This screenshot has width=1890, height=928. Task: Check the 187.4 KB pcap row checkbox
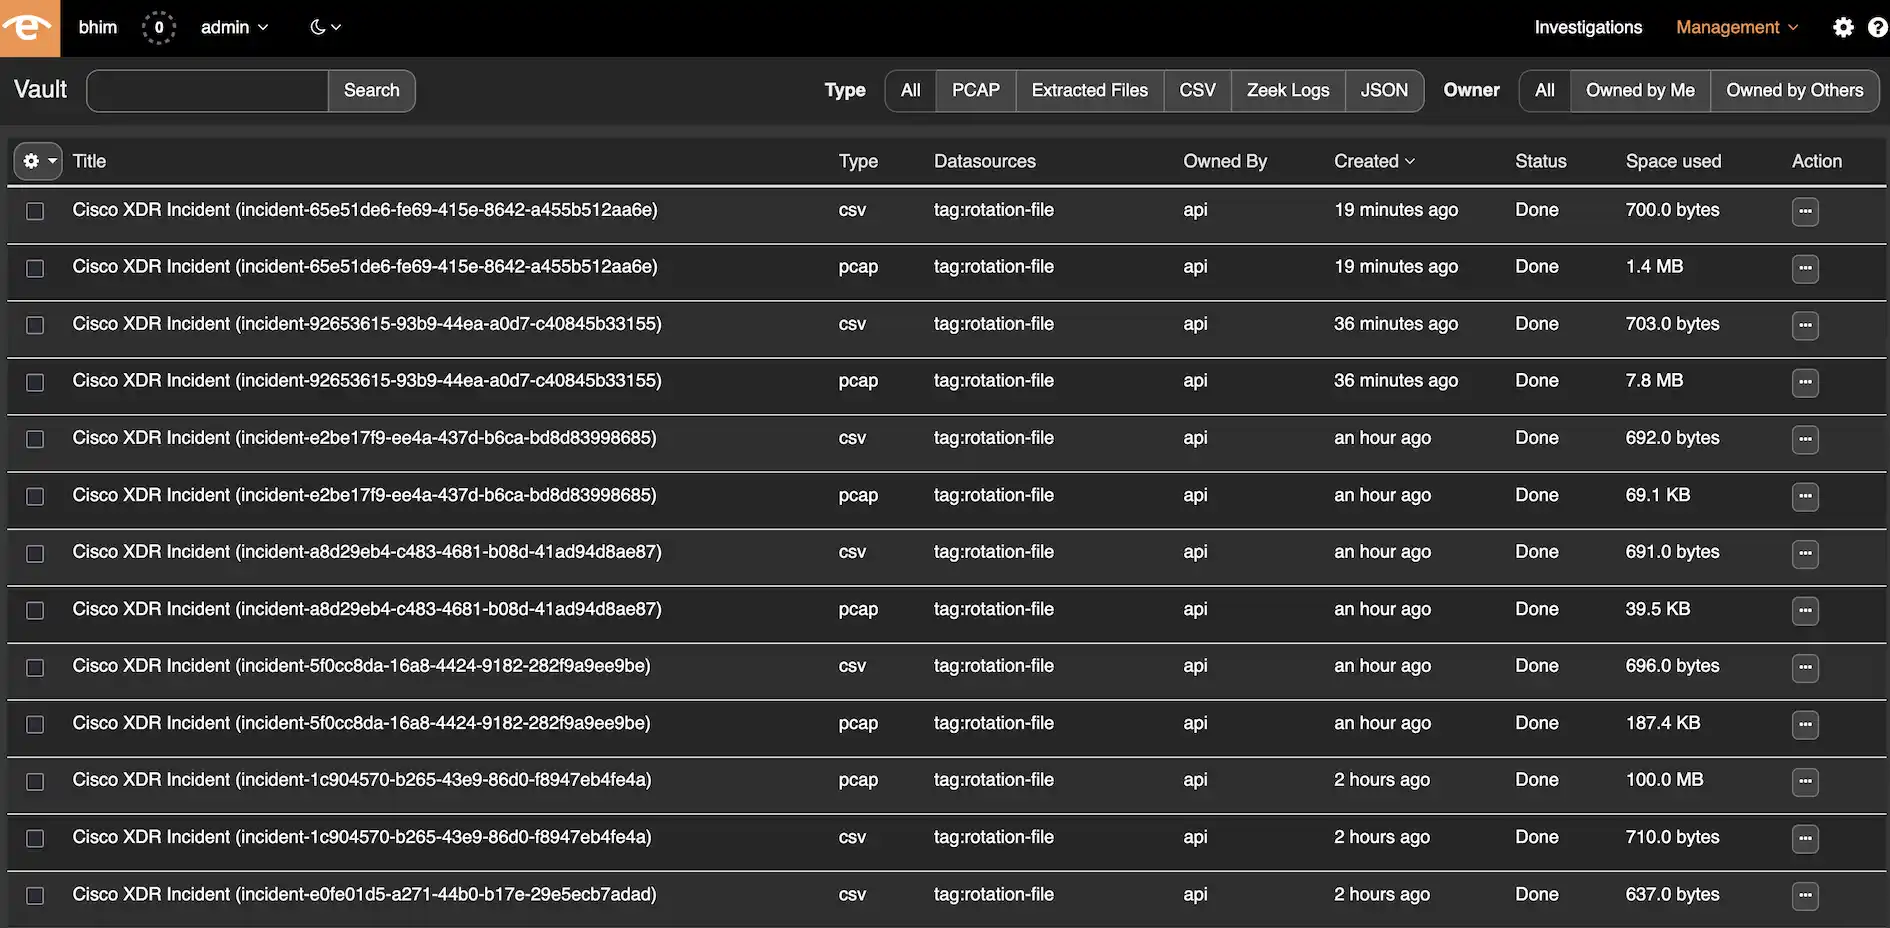click(x=35, y=724)
